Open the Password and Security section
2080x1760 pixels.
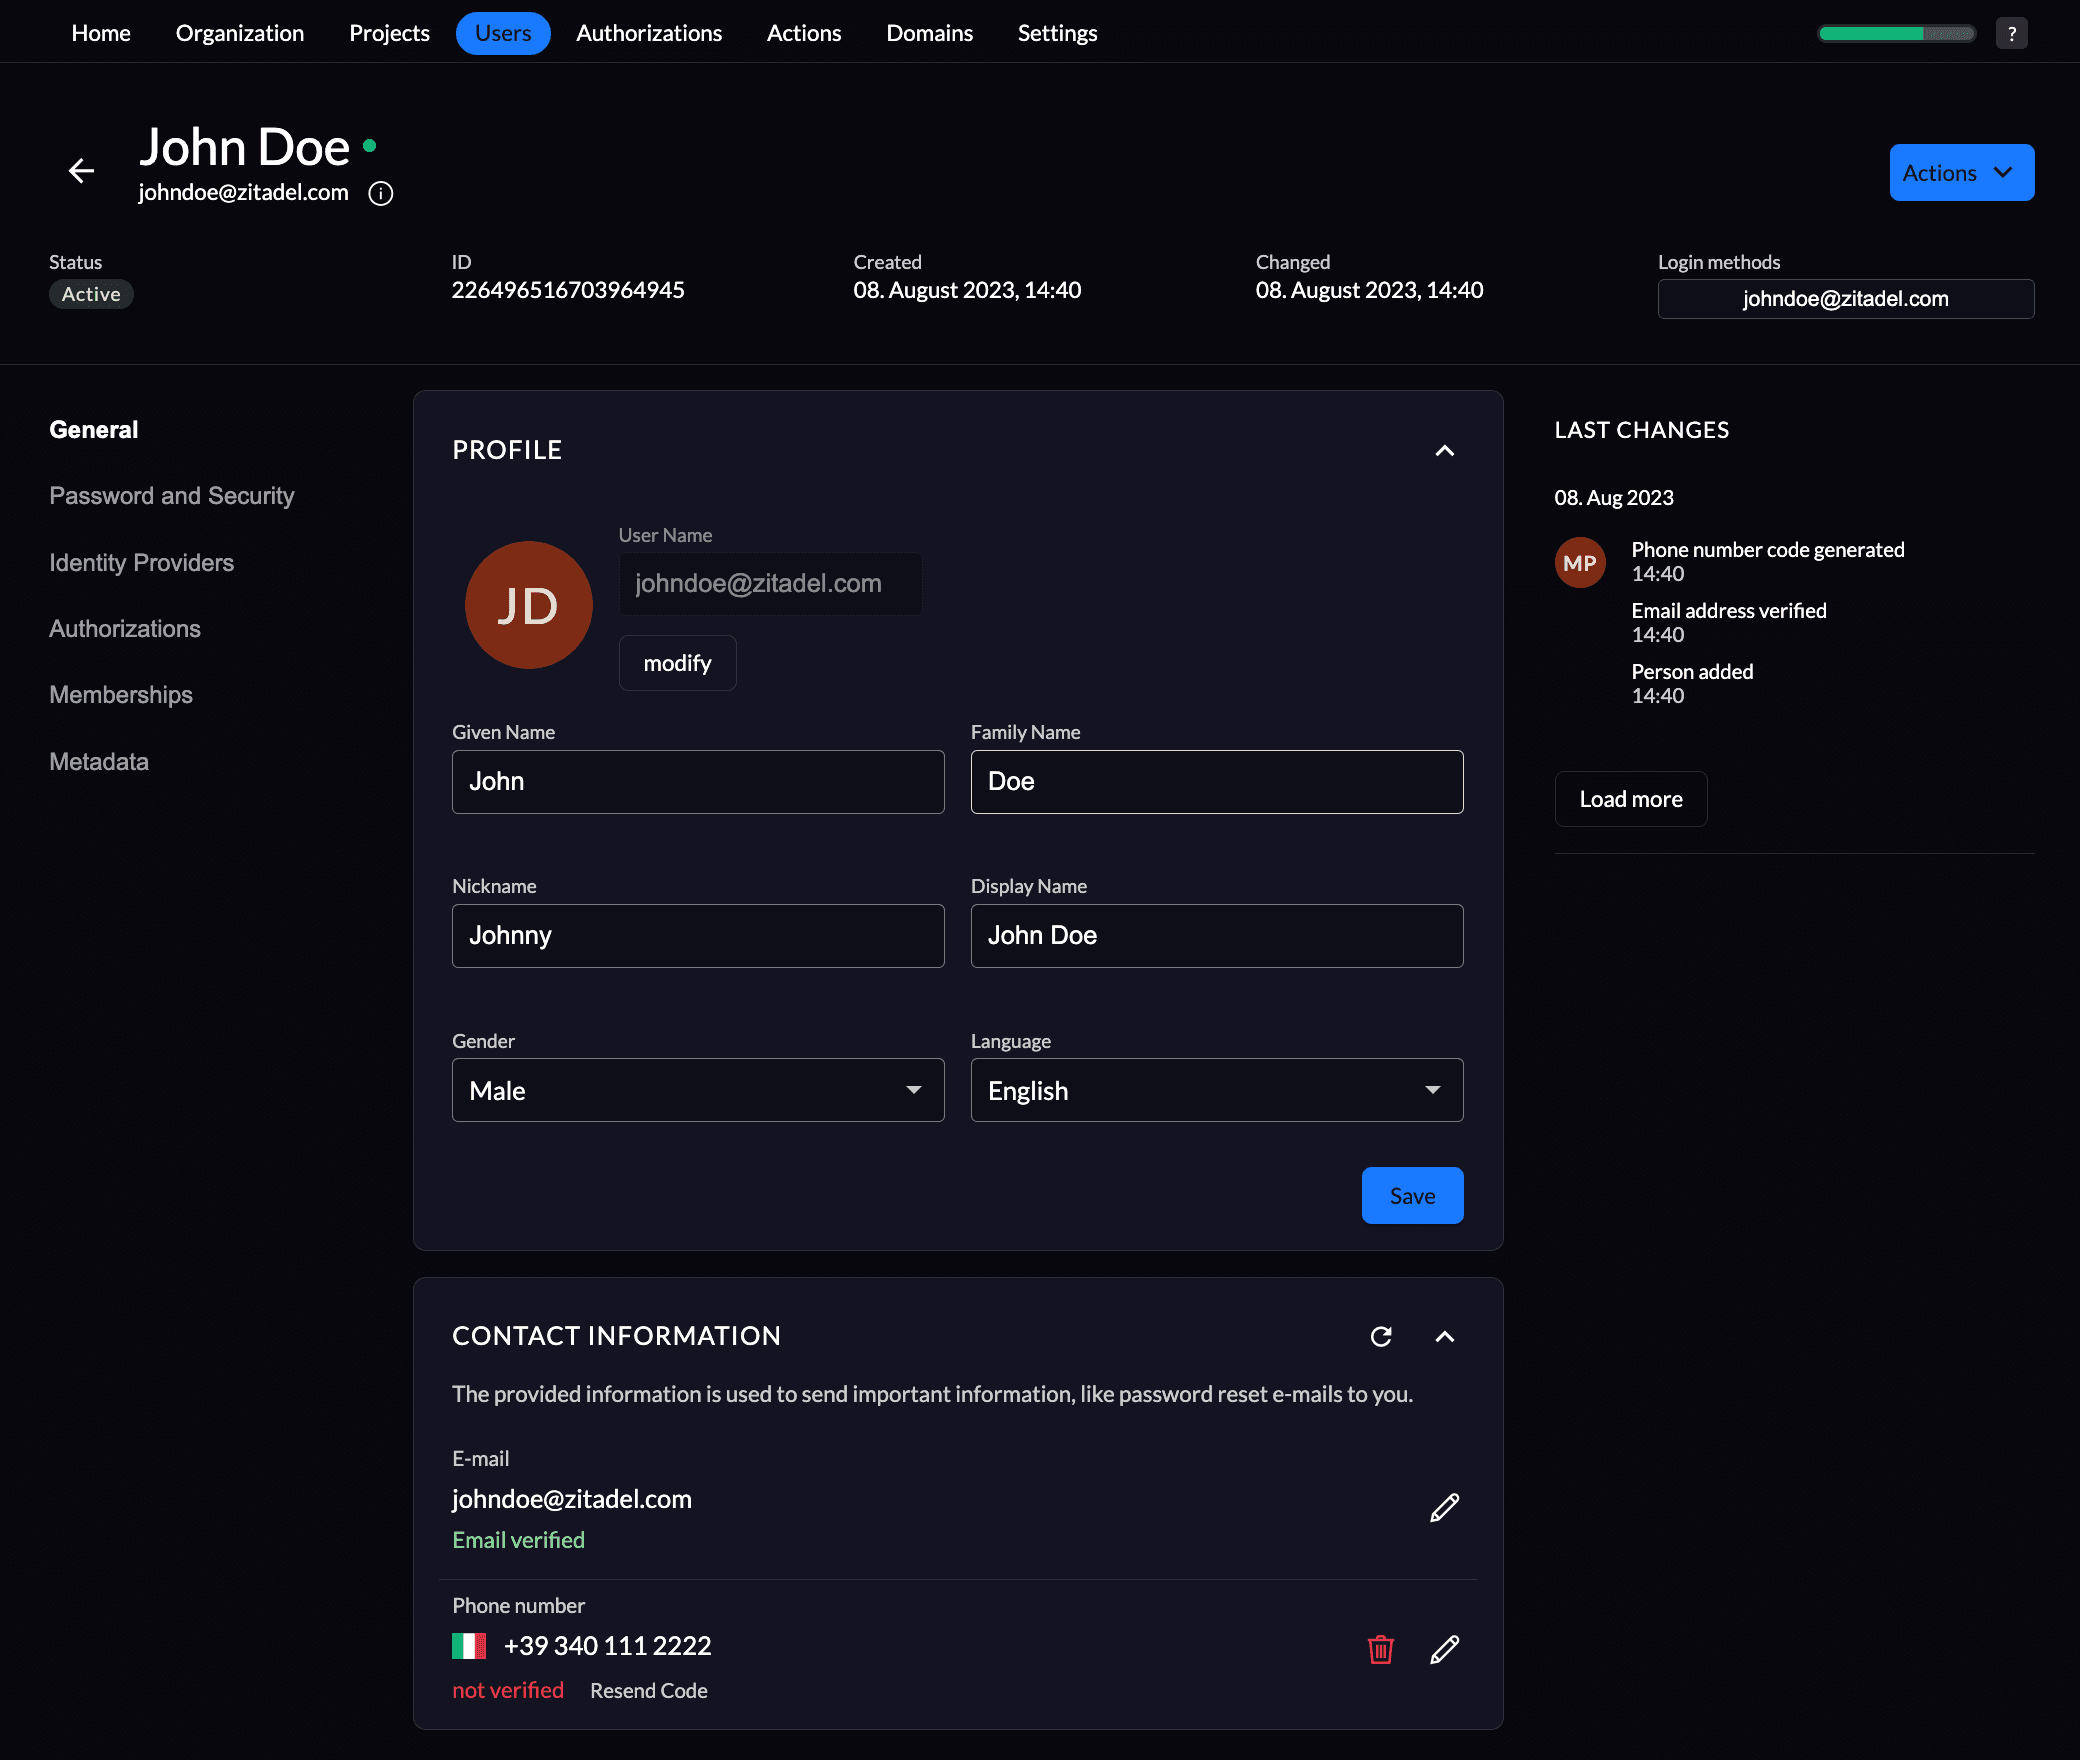tap(171, 496)
